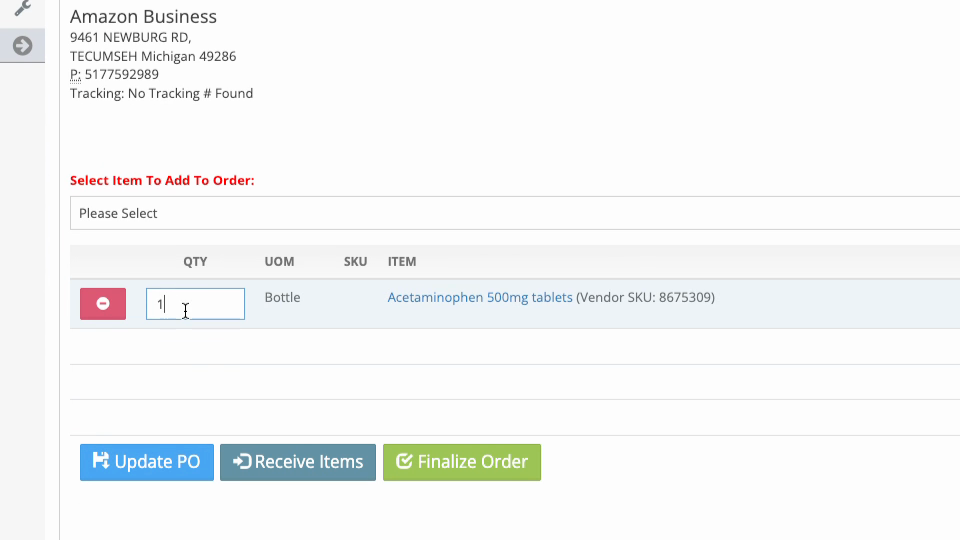Click the 9461 NEWBURG RD address line
The height and width of the screenshot is (540, 960).
click(130, 37)
